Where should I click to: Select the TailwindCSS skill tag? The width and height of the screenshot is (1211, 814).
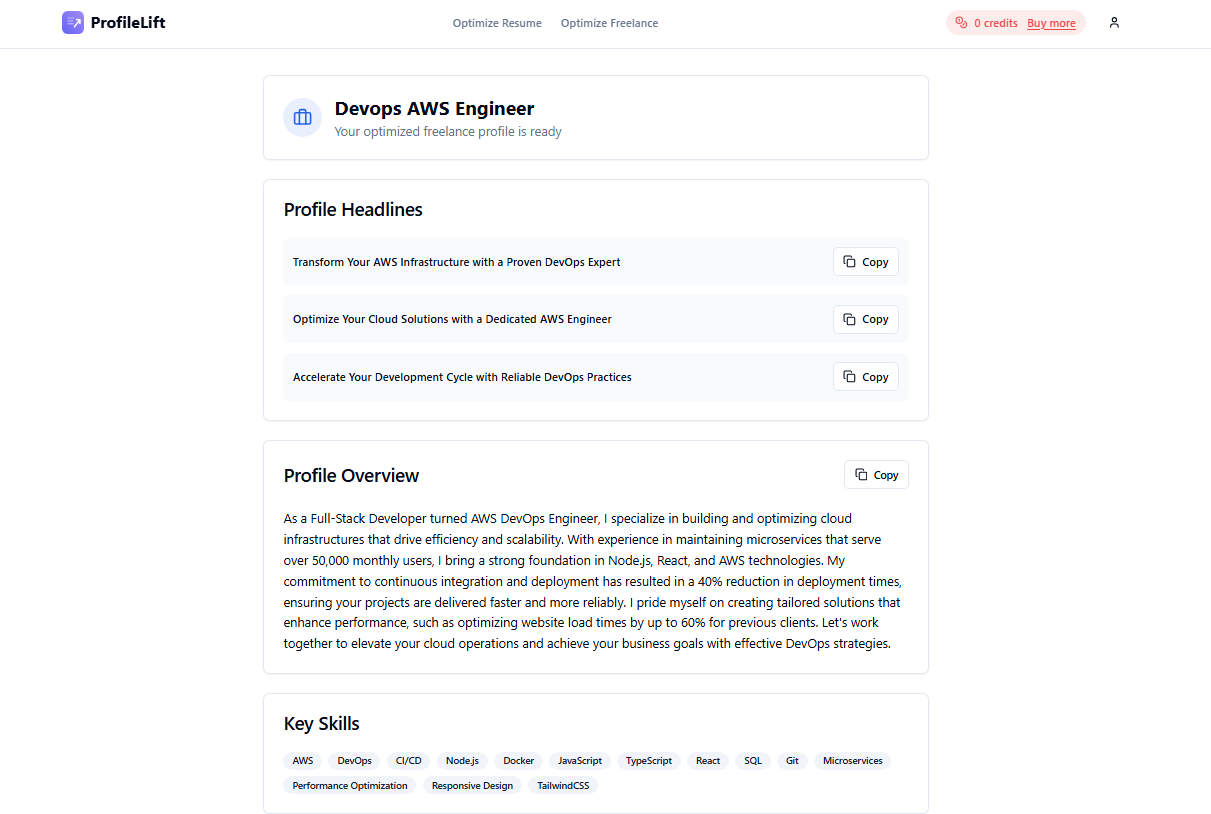click(563, 786)
